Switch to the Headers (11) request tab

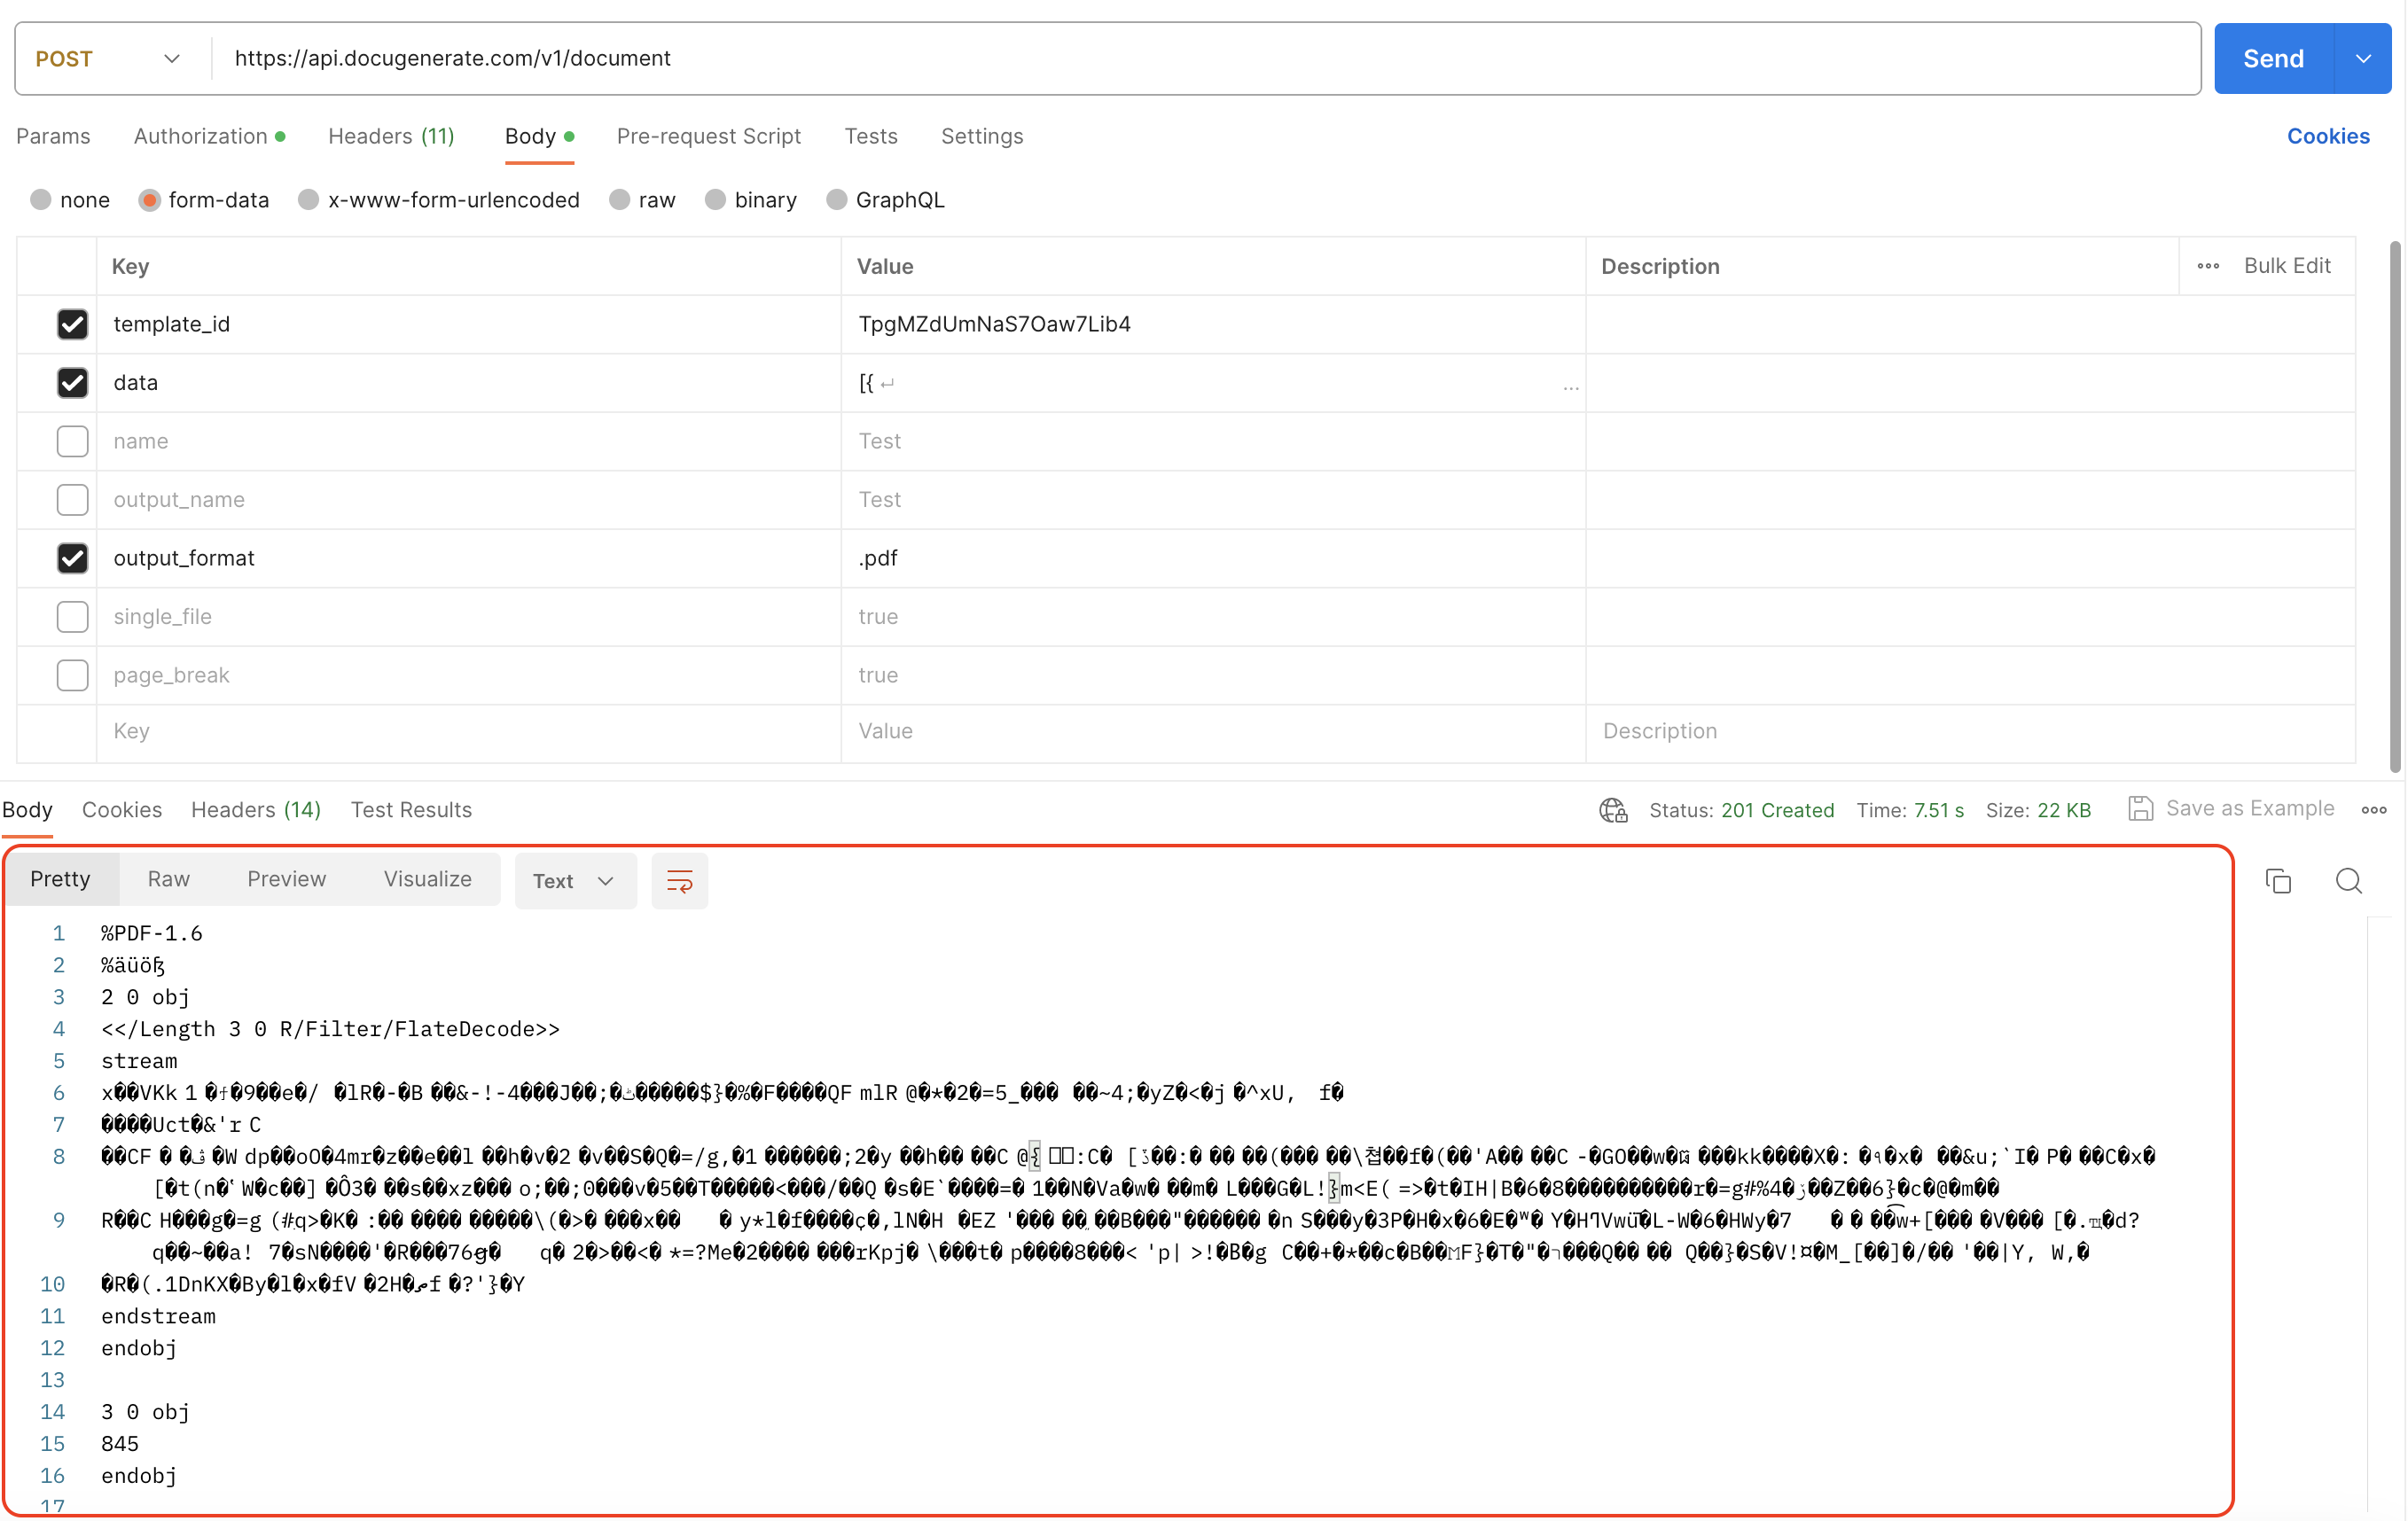pos(391,136)
